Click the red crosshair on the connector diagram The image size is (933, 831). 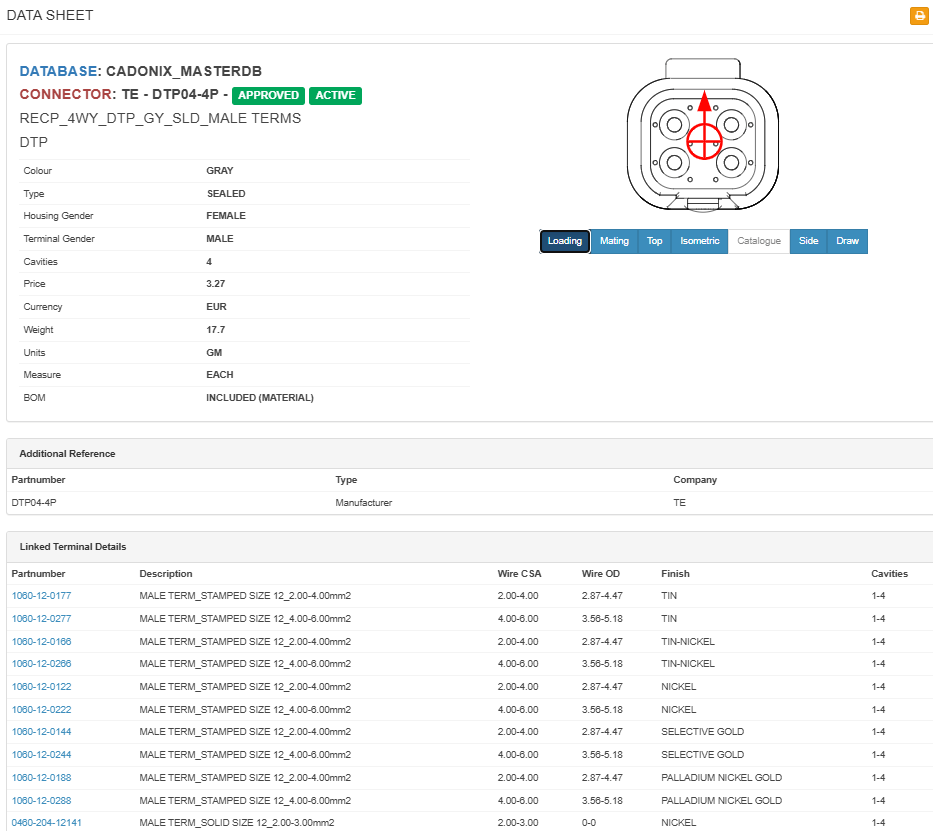pos(704,142)
